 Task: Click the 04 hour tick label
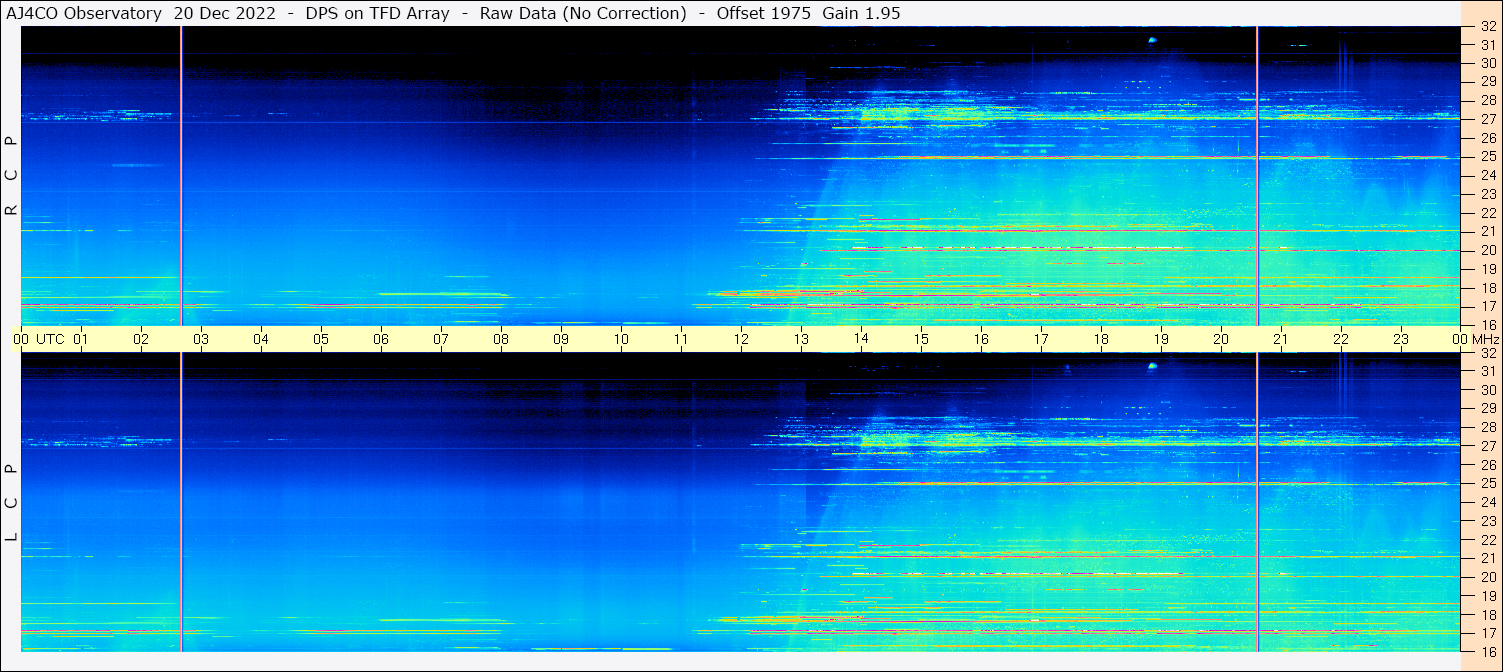[261, 339]
